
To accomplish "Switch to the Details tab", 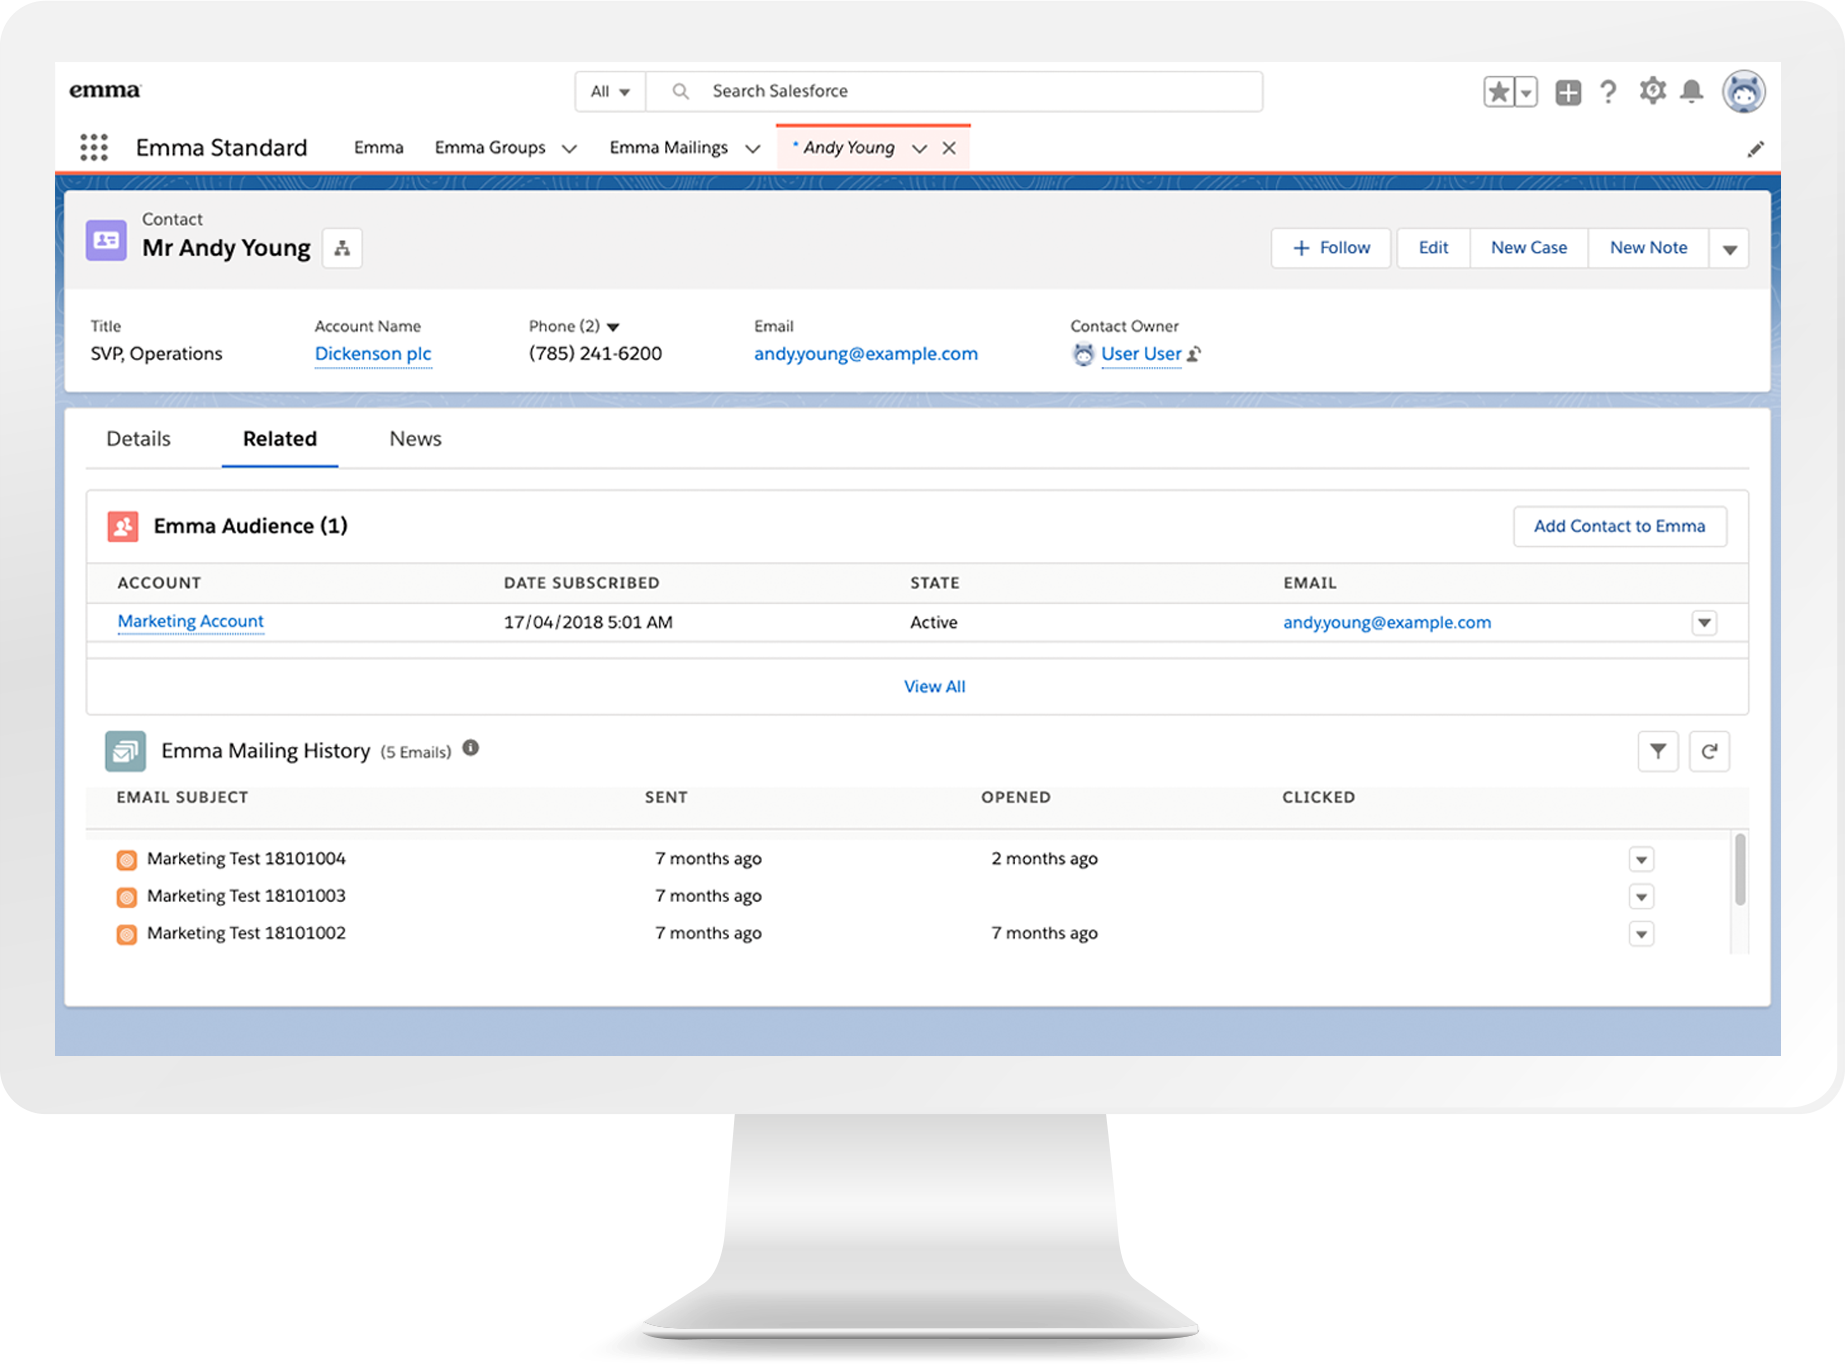I will [138, 438].
